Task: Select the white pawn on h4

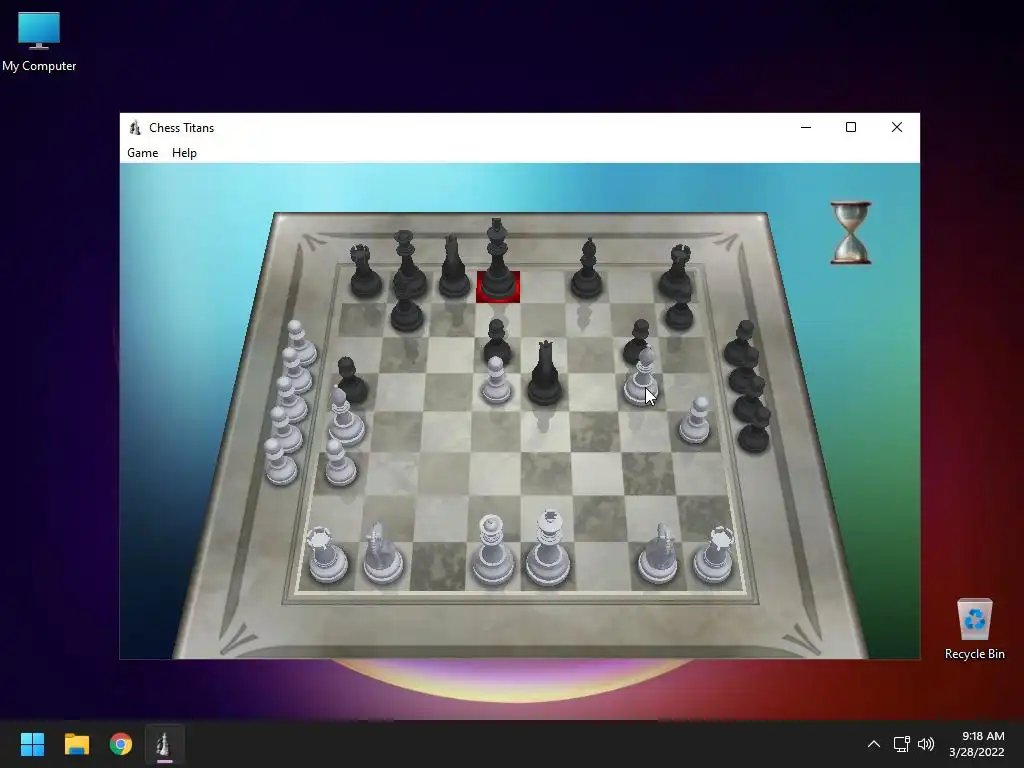Action: click(x=695, y=421)
